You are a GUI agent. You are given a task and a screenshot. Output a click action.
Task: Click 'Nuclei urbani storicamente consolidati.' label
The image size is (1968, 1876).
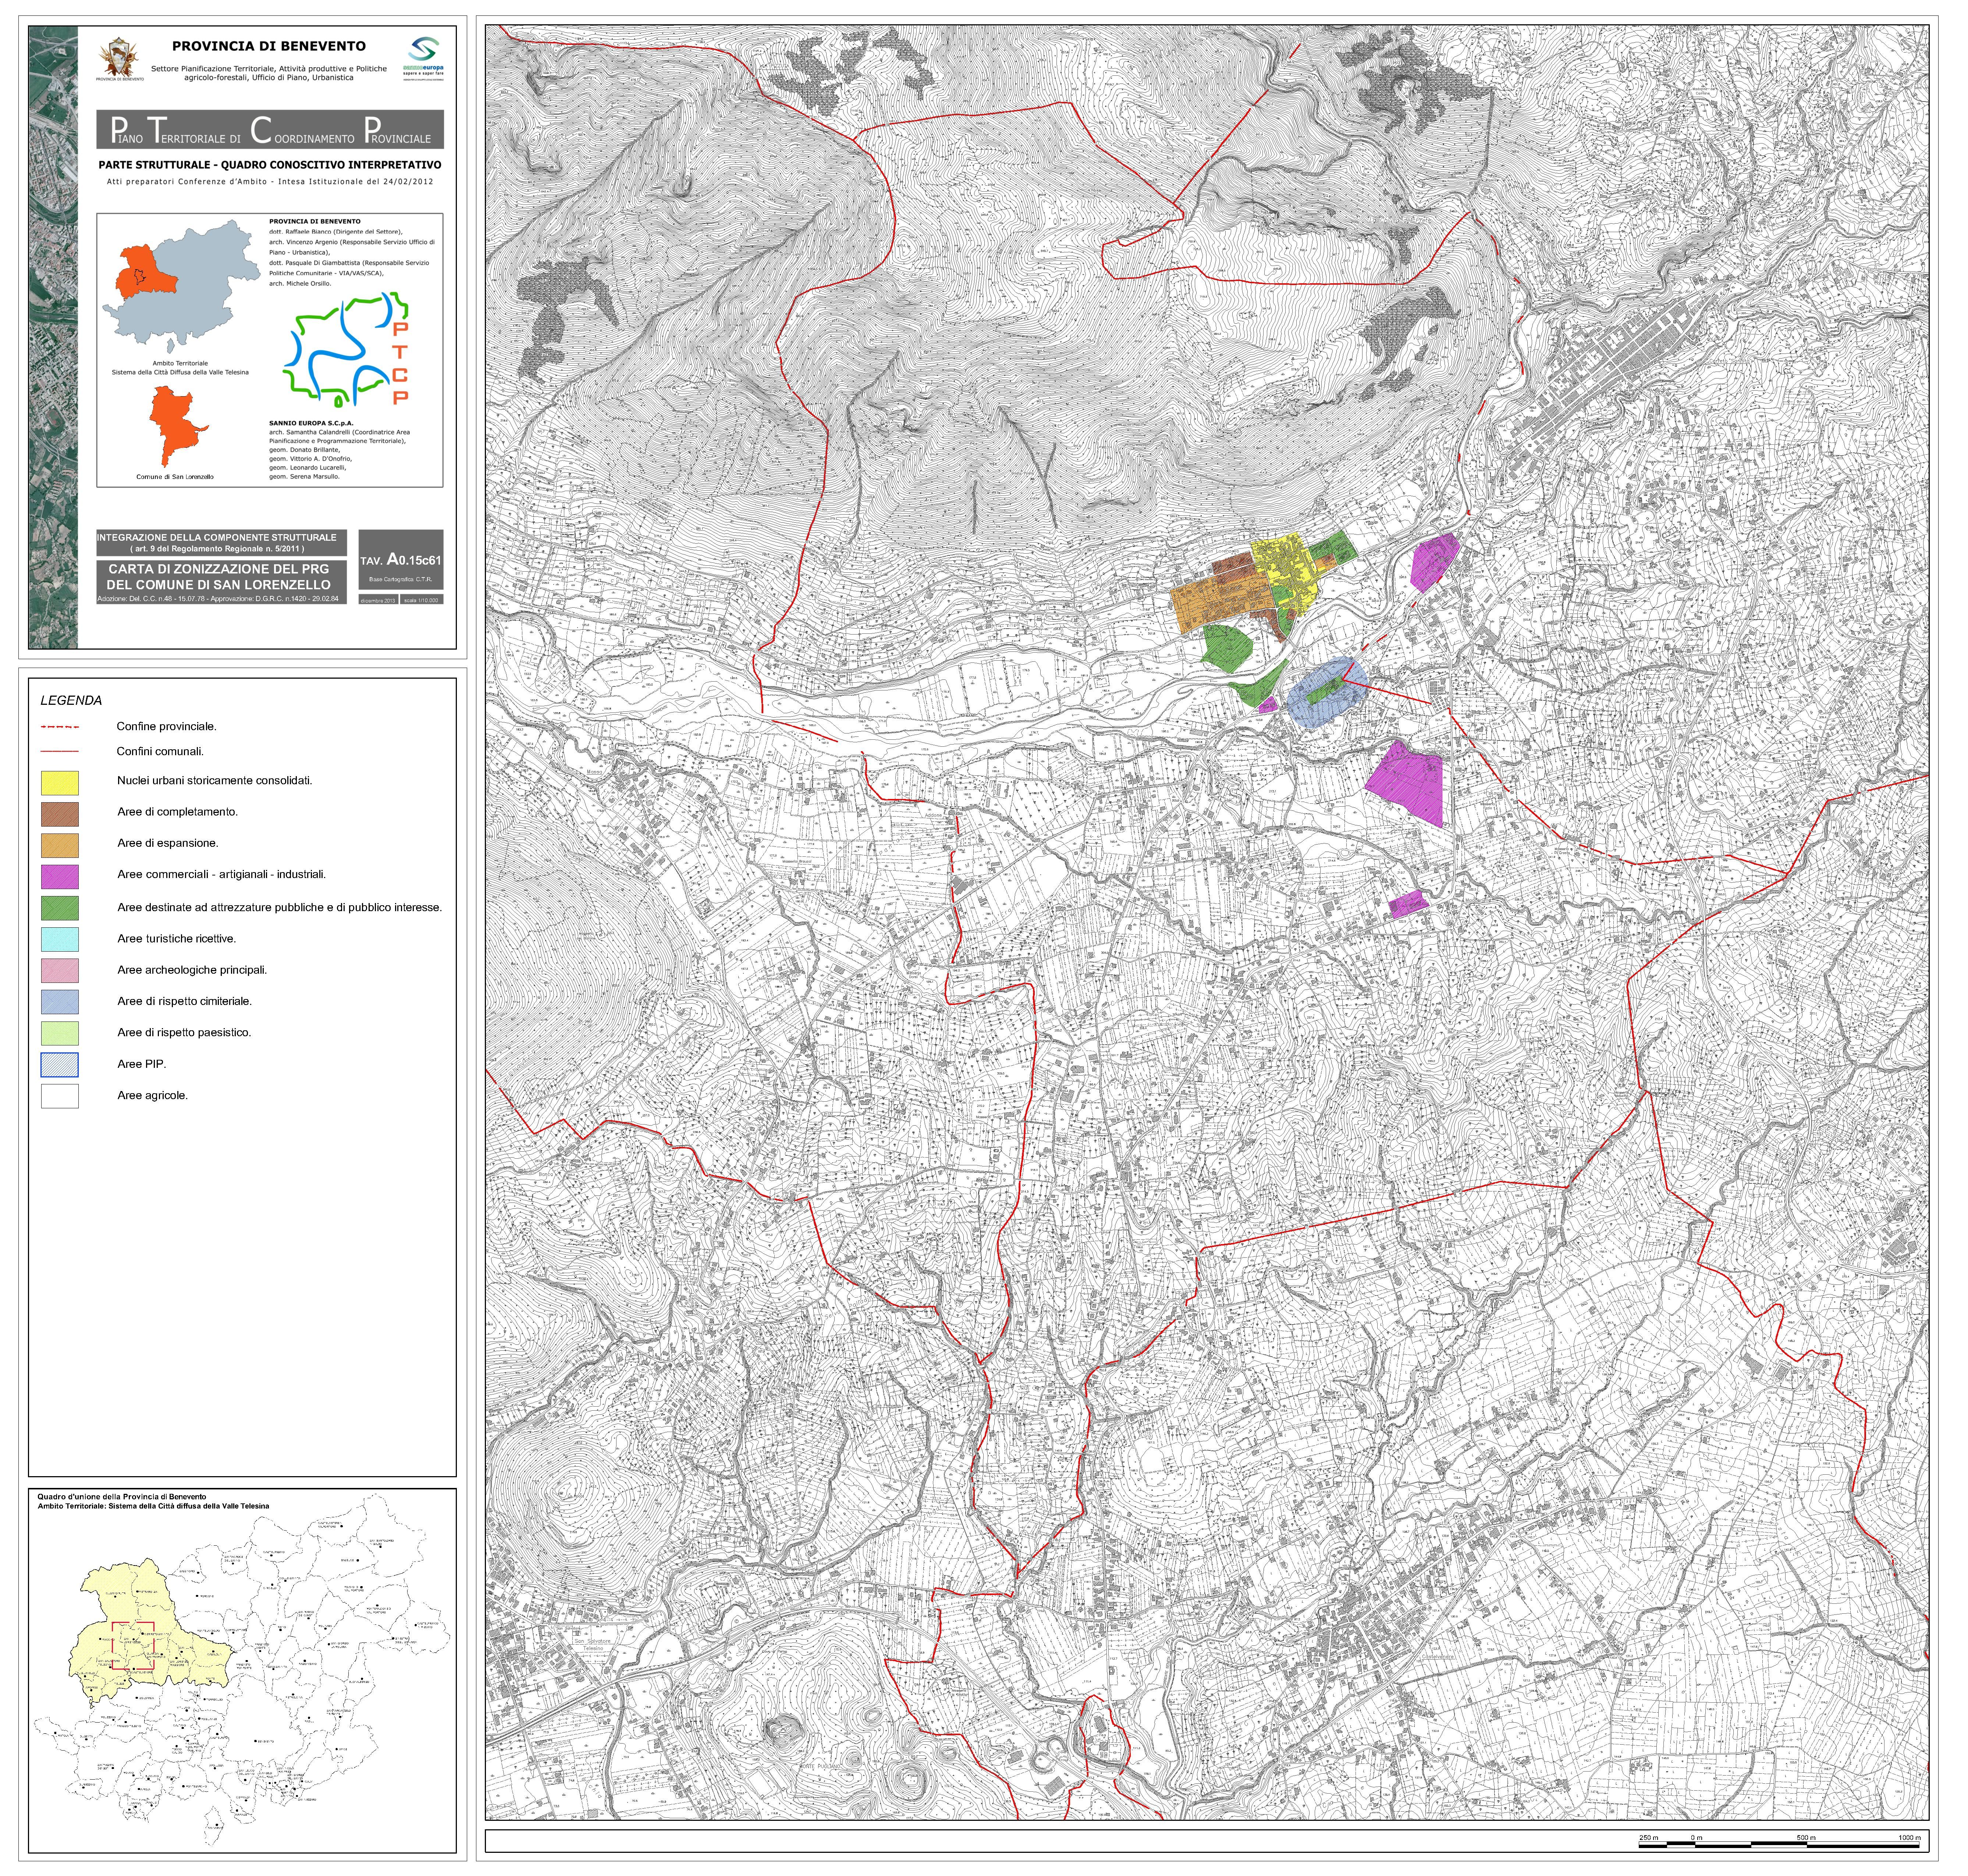click(215, 781)
